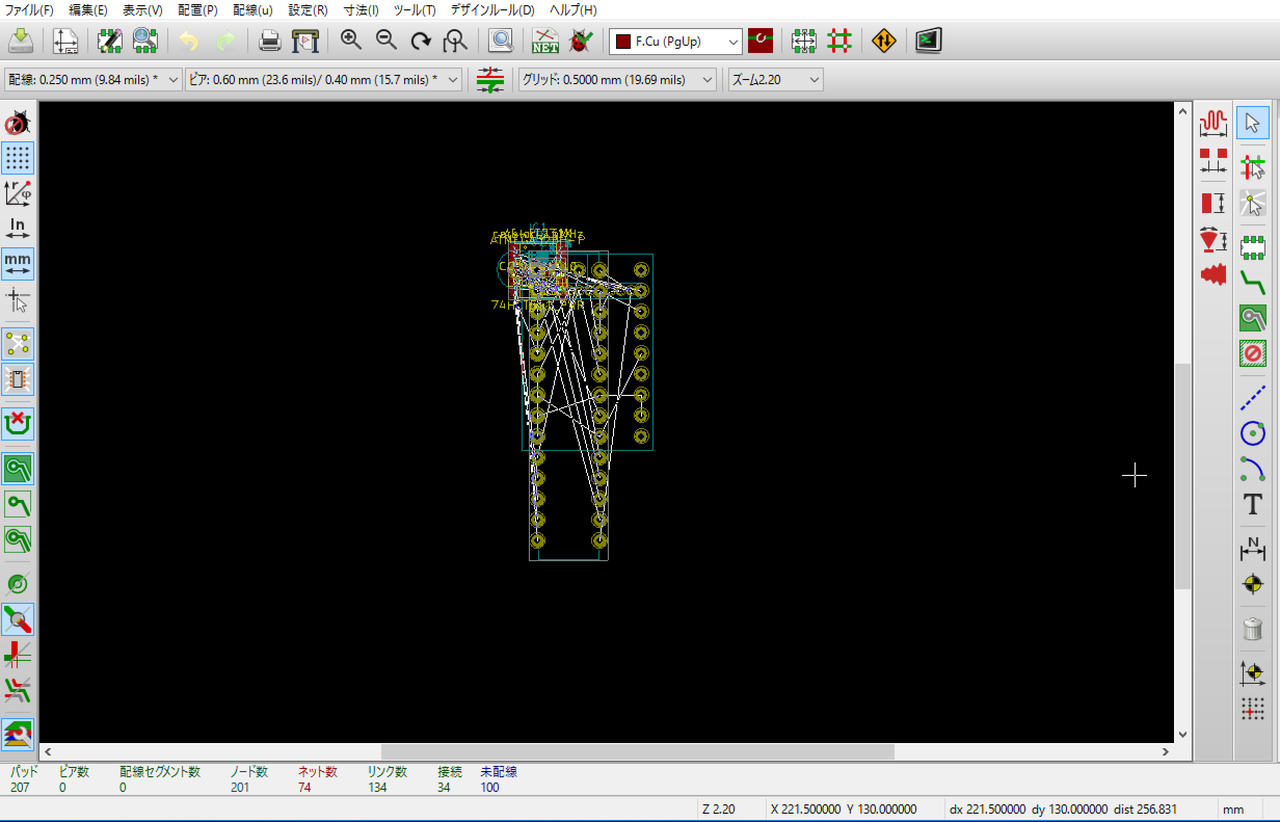Screen dimensions: 1280x822
Task: Click the horizontal scrollbar thumb
Action: [637, 751]
